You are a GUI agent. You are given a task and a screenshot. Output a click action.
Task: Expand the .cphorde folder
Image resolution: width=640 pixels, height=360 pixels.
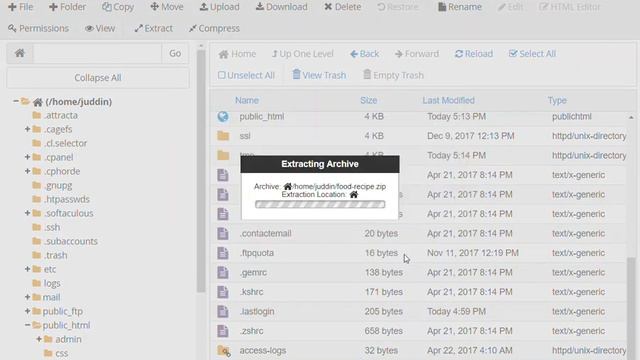27,171
